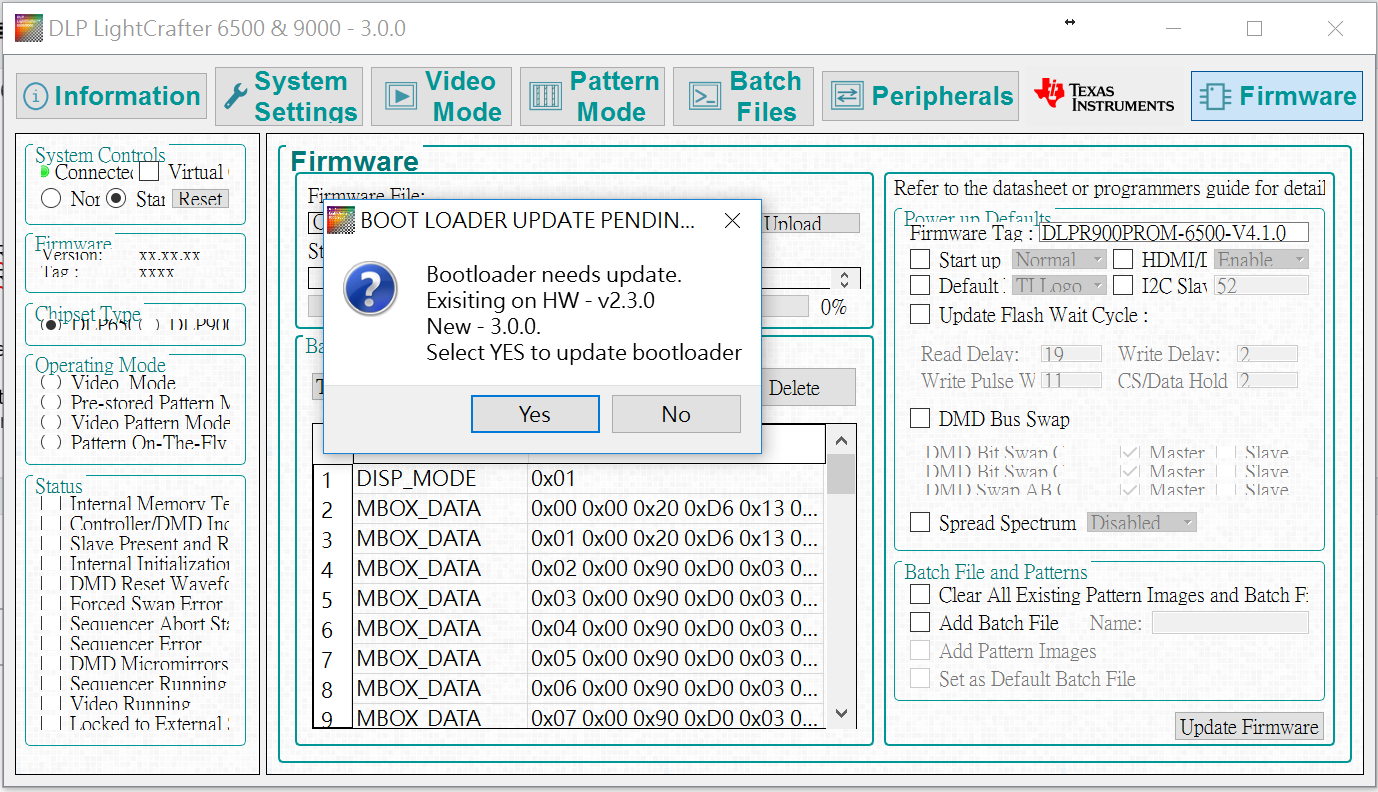This screenshot has height=792, width=1378.
Task: Go to the Batch Files tab
Action: [743, 97]
